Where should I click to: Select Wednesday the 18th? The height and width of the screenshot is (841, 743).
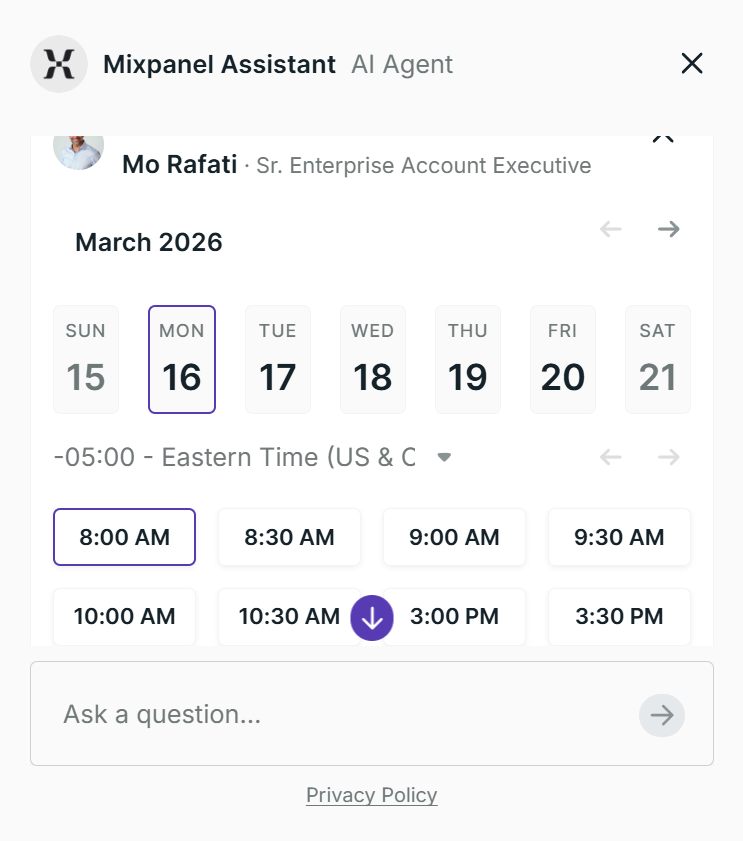tap(372, 360)
